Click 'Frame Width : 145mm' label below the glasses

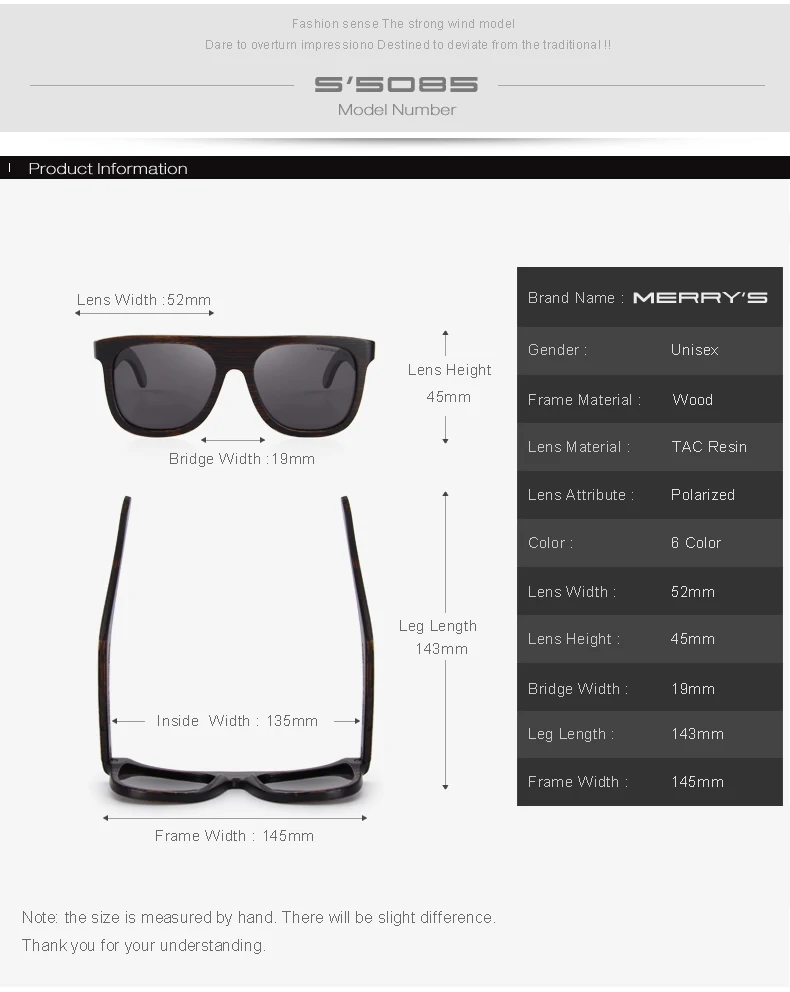click(234, 836)
